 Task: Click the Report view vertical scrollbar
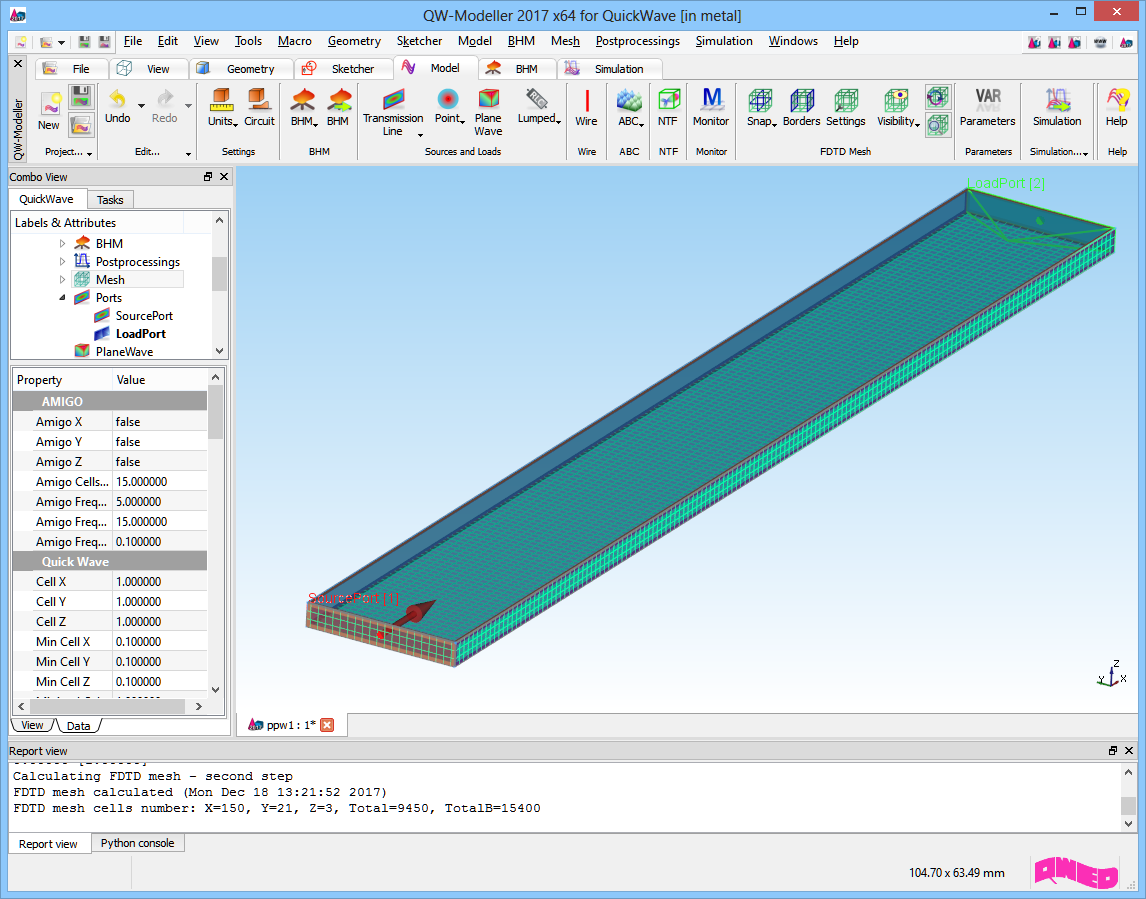(1128, 805)
